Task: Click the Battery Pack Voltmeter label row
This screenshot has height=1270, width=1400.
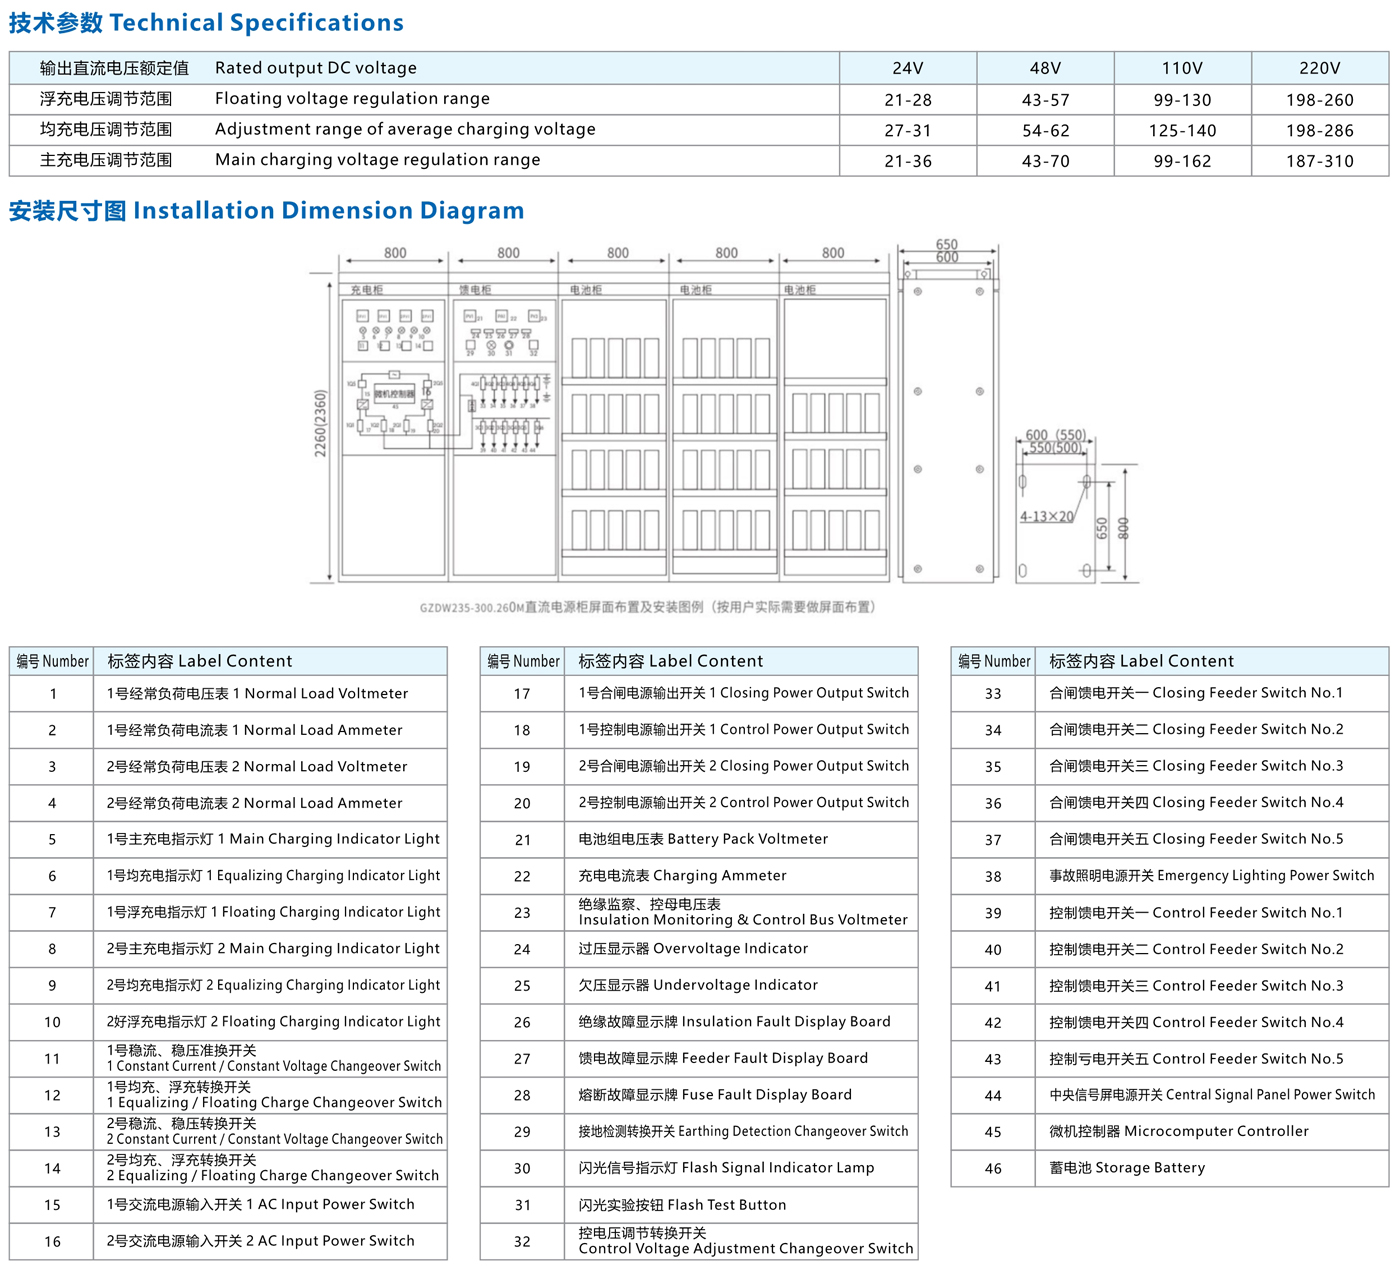Action: pyautogui.click(x=699, y=839)
